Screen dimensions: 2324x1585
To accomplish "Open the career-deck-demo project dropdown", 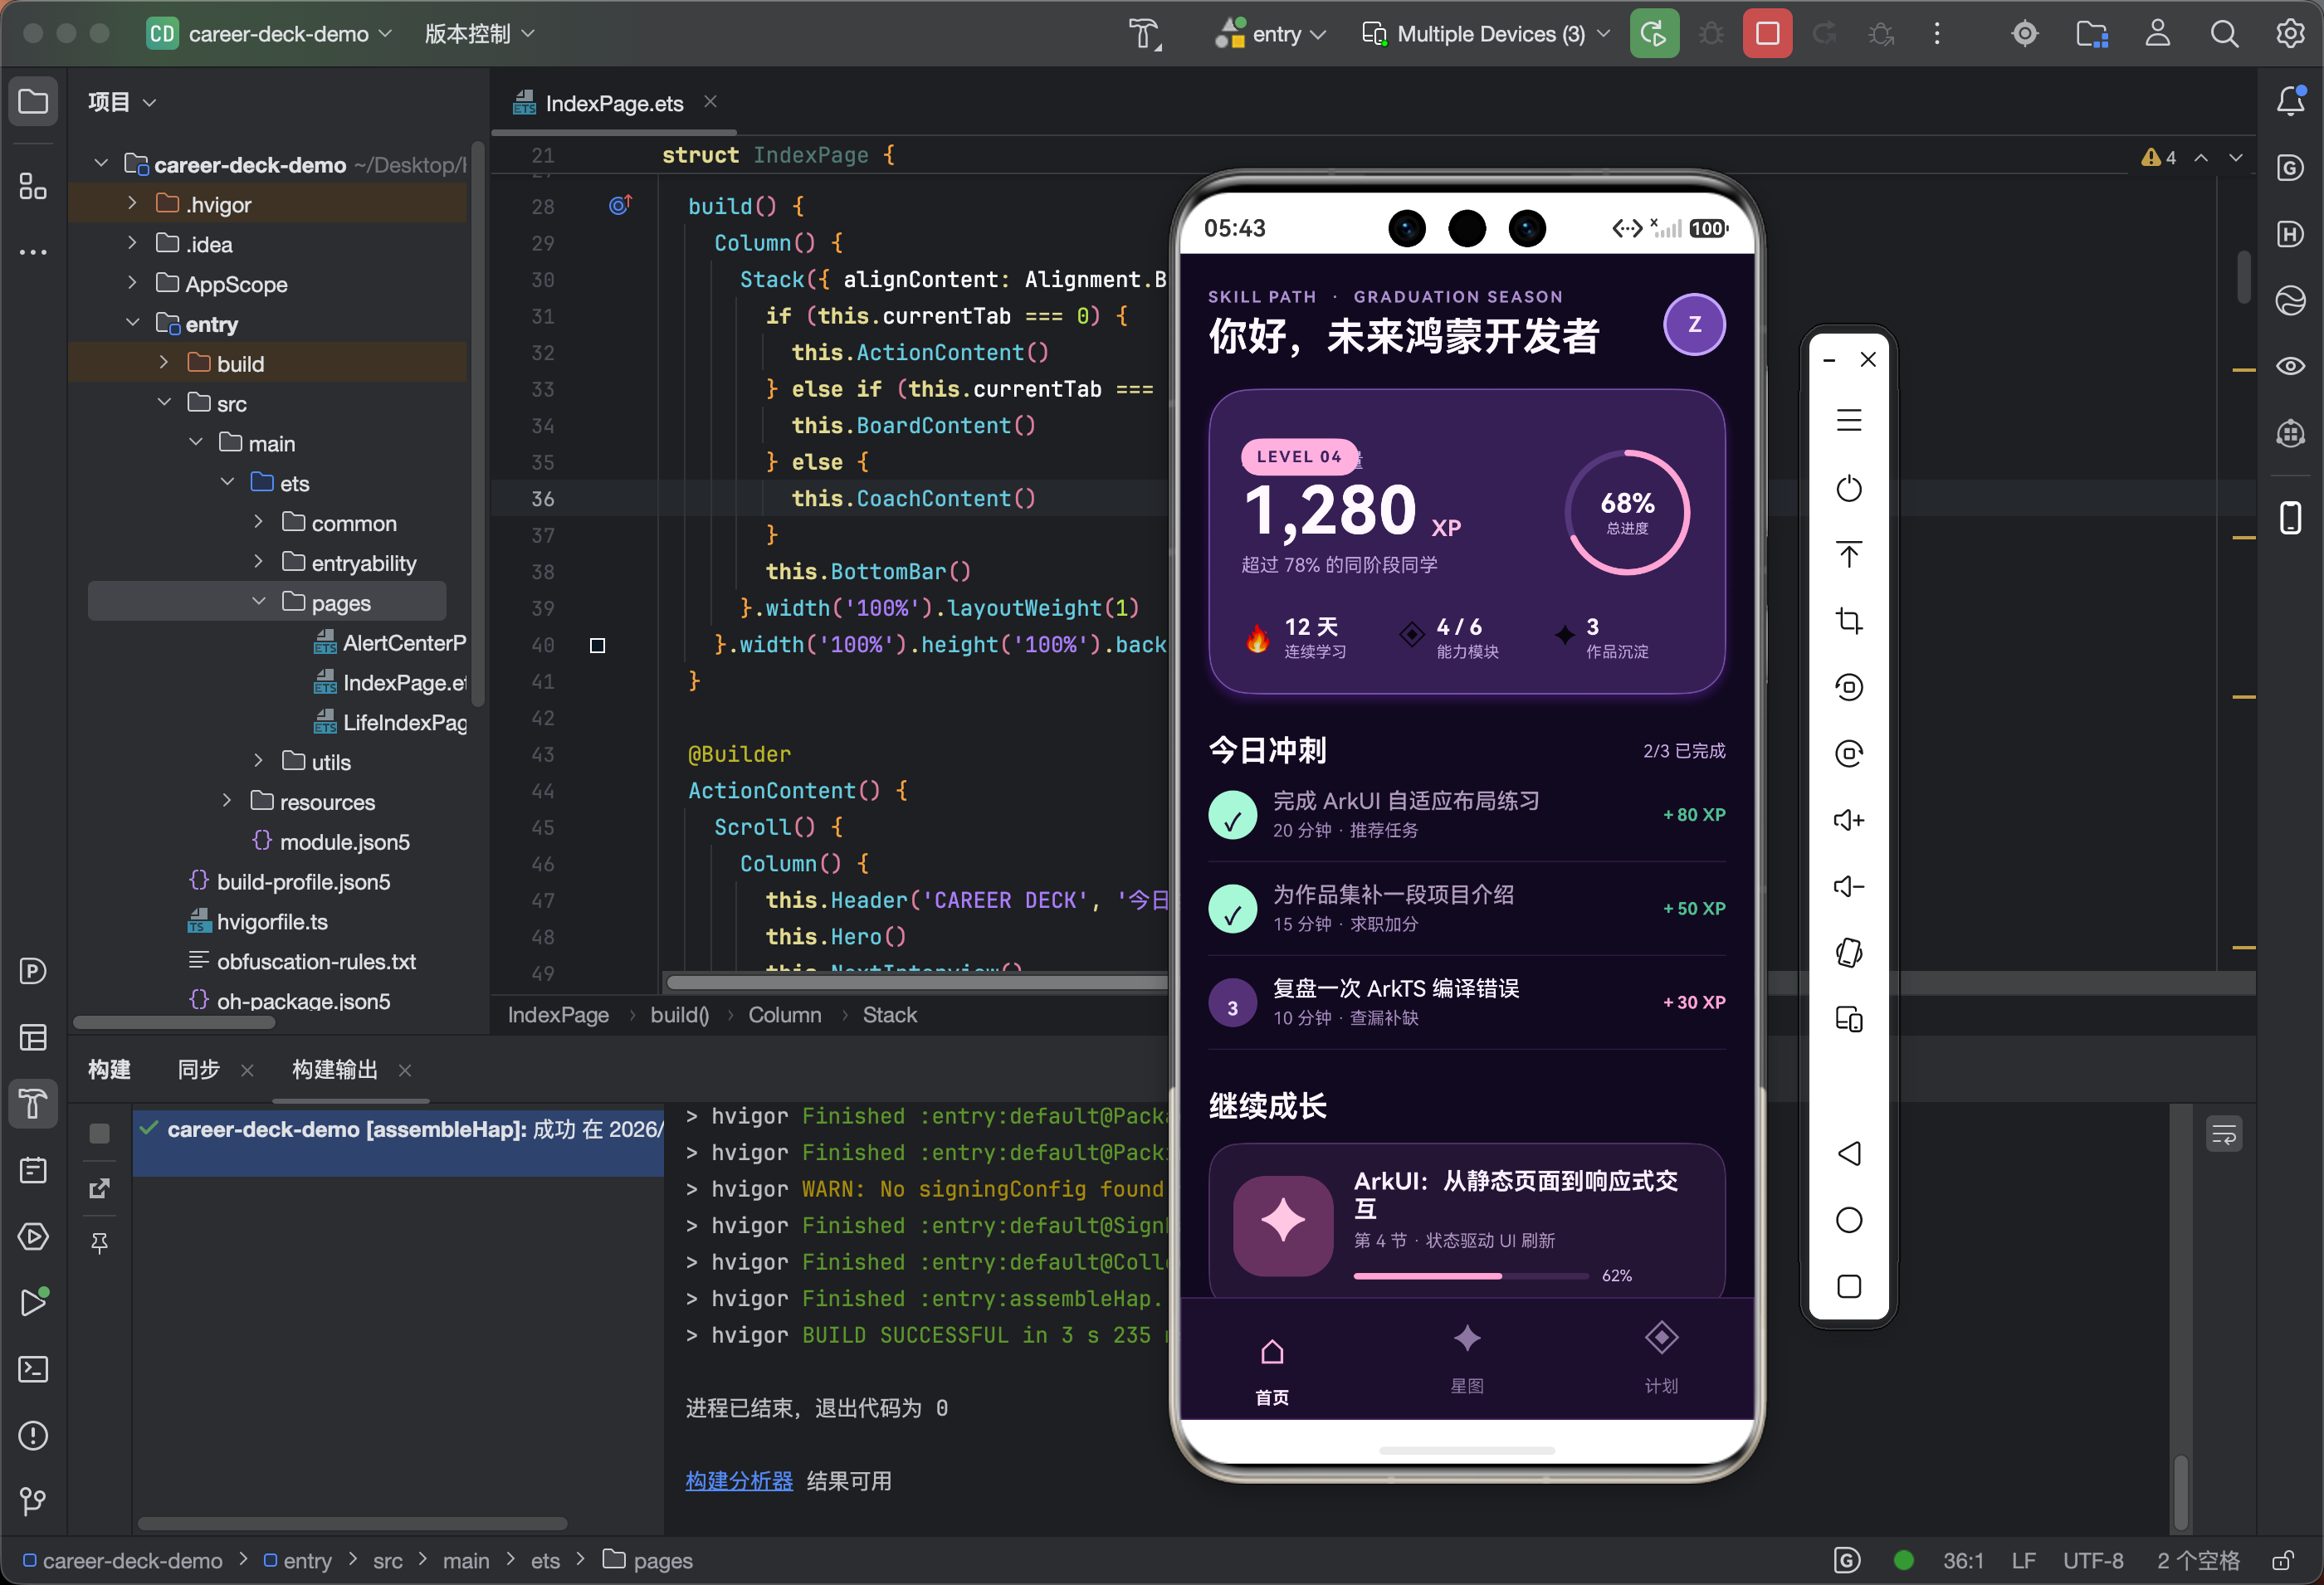I will (270, 34).
